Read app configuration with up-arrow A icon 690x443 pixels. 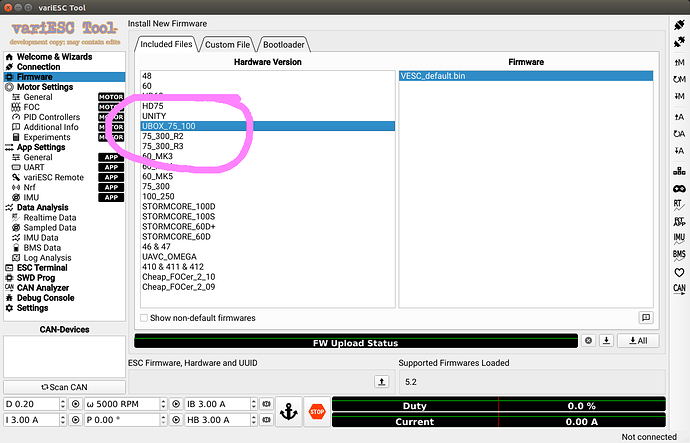pyautogui.click(x=679, y=117)
